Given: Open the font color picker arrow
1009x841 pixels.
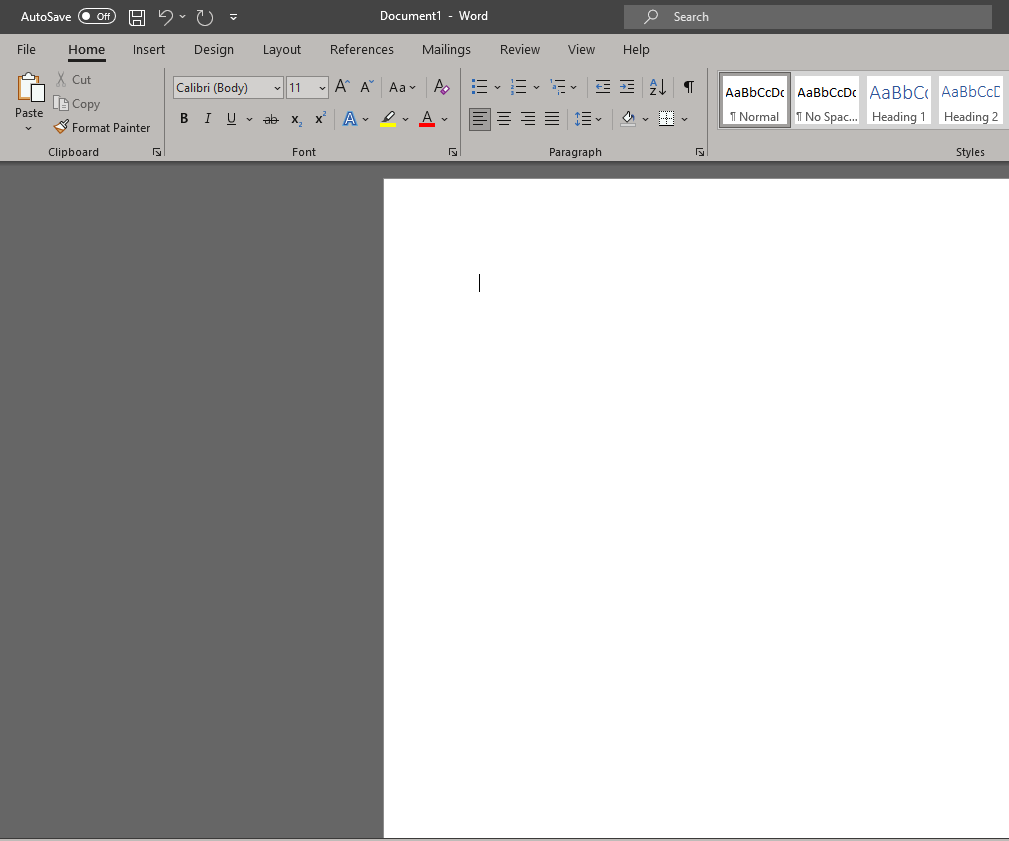Looking at the screenshot, I should (442, 119).
